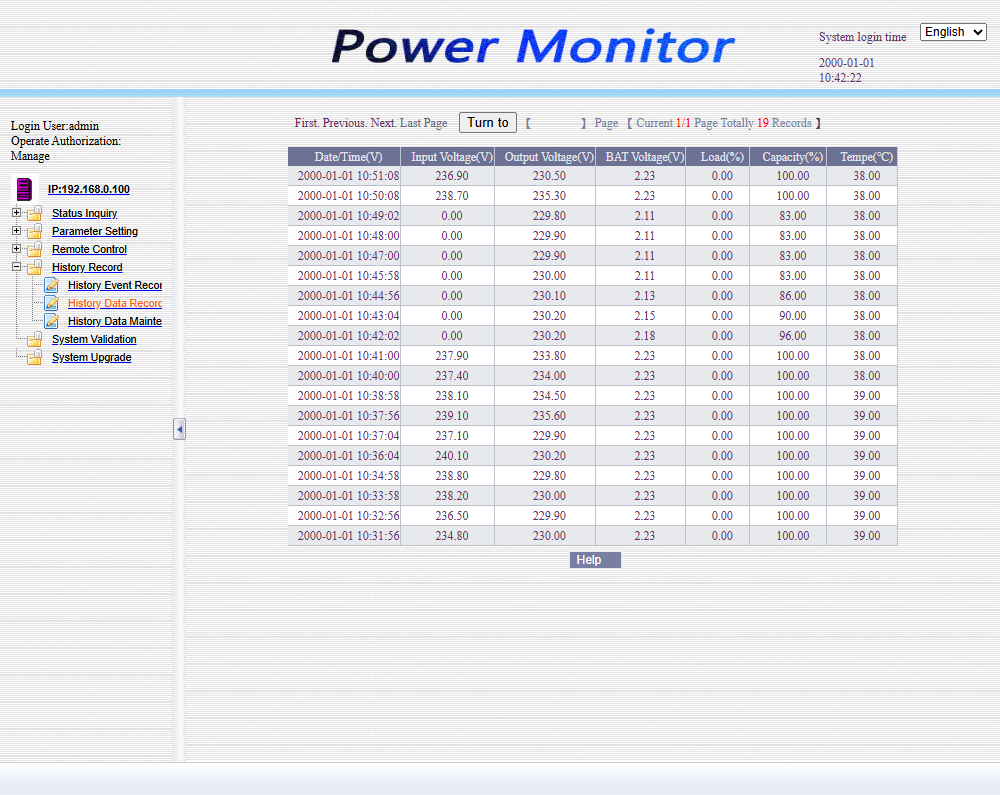Open the History Data Record page
This screenshot has height=795, width=1000.
114,304
